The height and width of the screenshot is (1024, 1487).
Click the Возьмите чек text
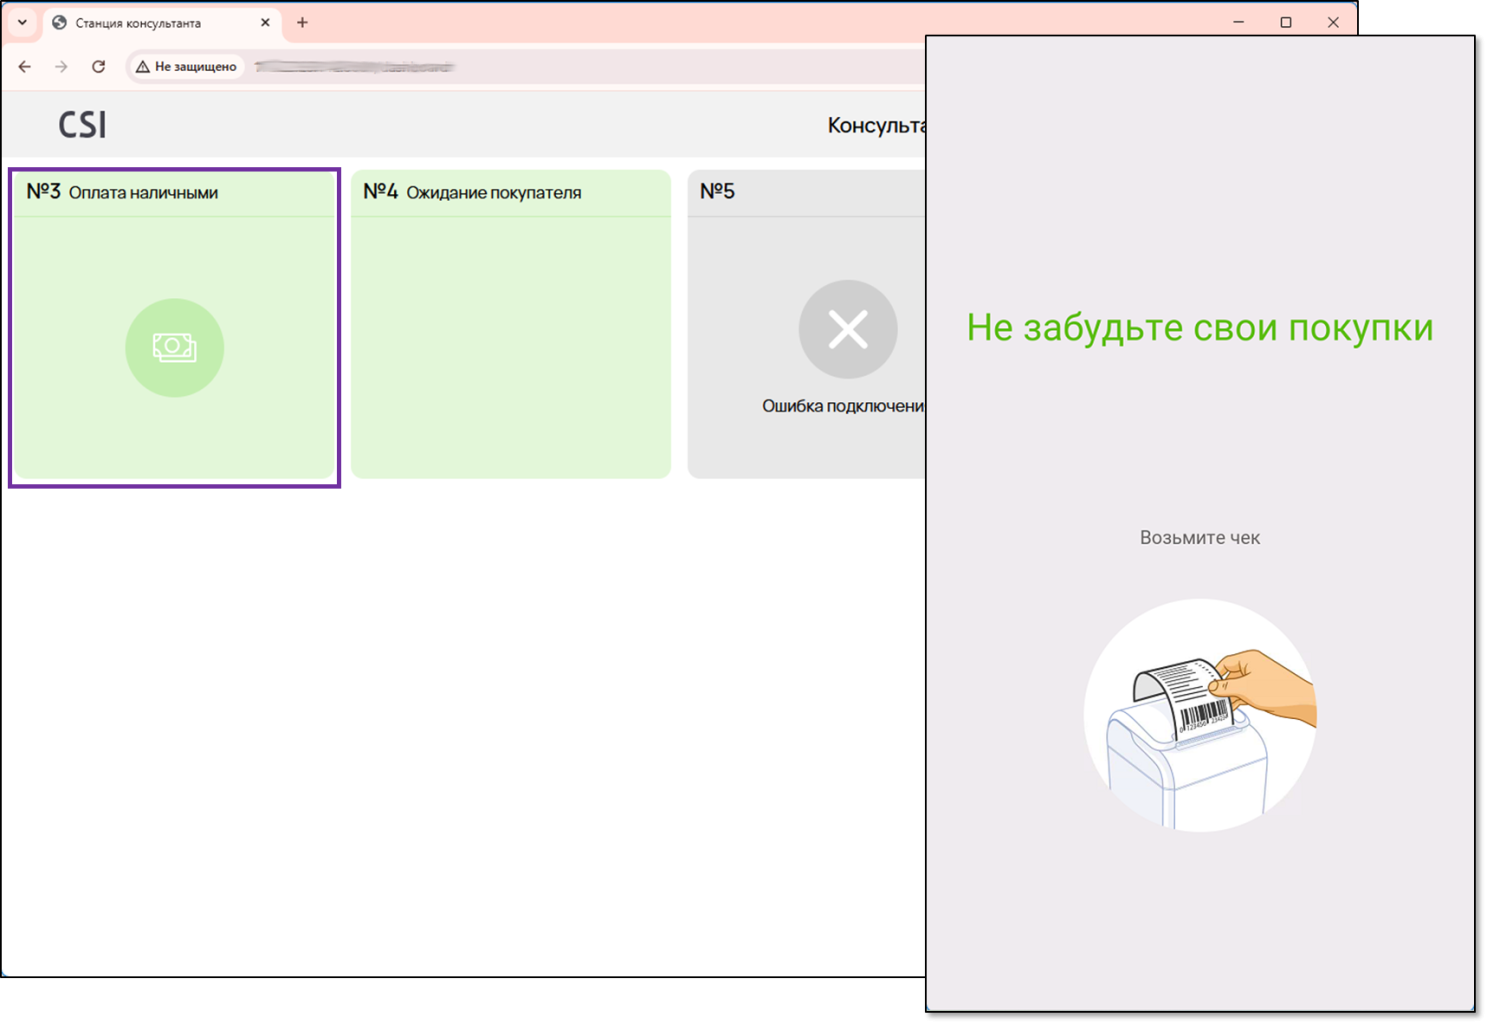1199,538
